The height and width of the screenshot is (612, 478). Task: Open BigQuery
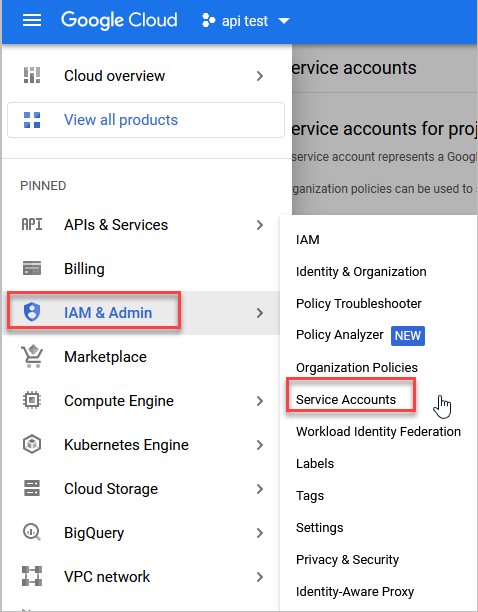pyautogui.click(x=94, y=533)
